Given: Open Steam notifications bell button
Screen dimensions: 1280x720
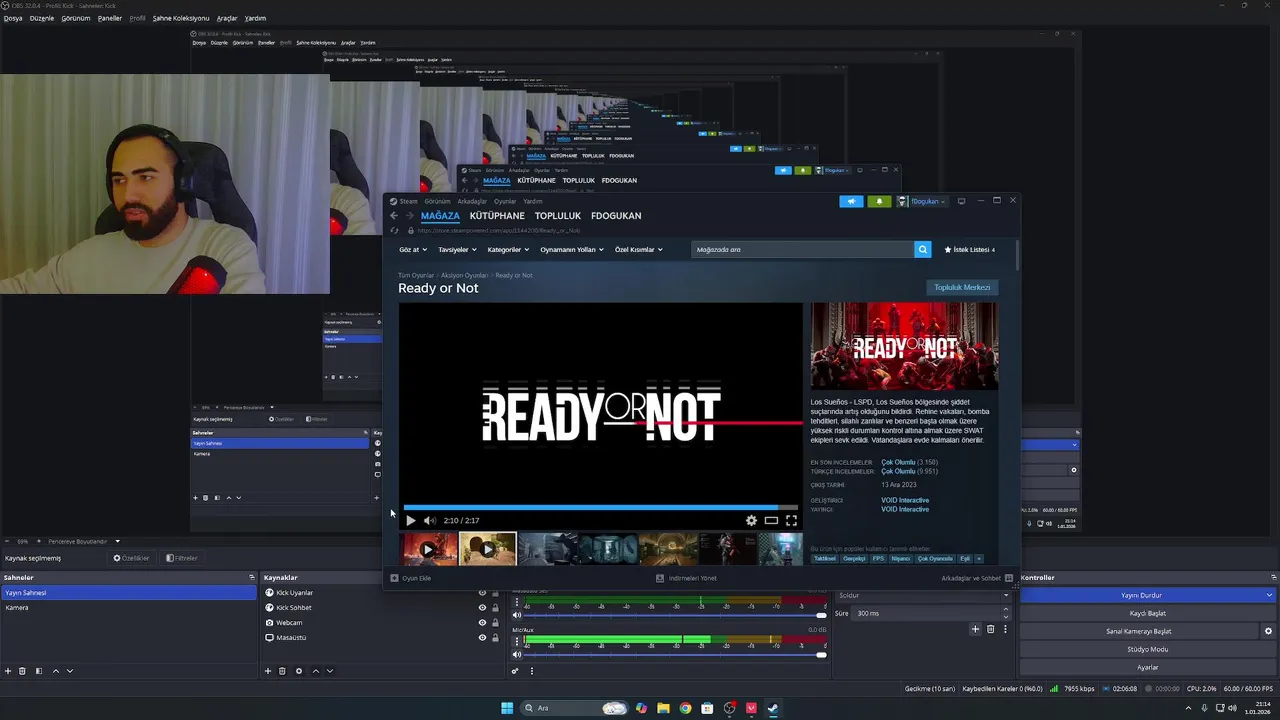Looking at the screenshot, I should pos(879,201).
